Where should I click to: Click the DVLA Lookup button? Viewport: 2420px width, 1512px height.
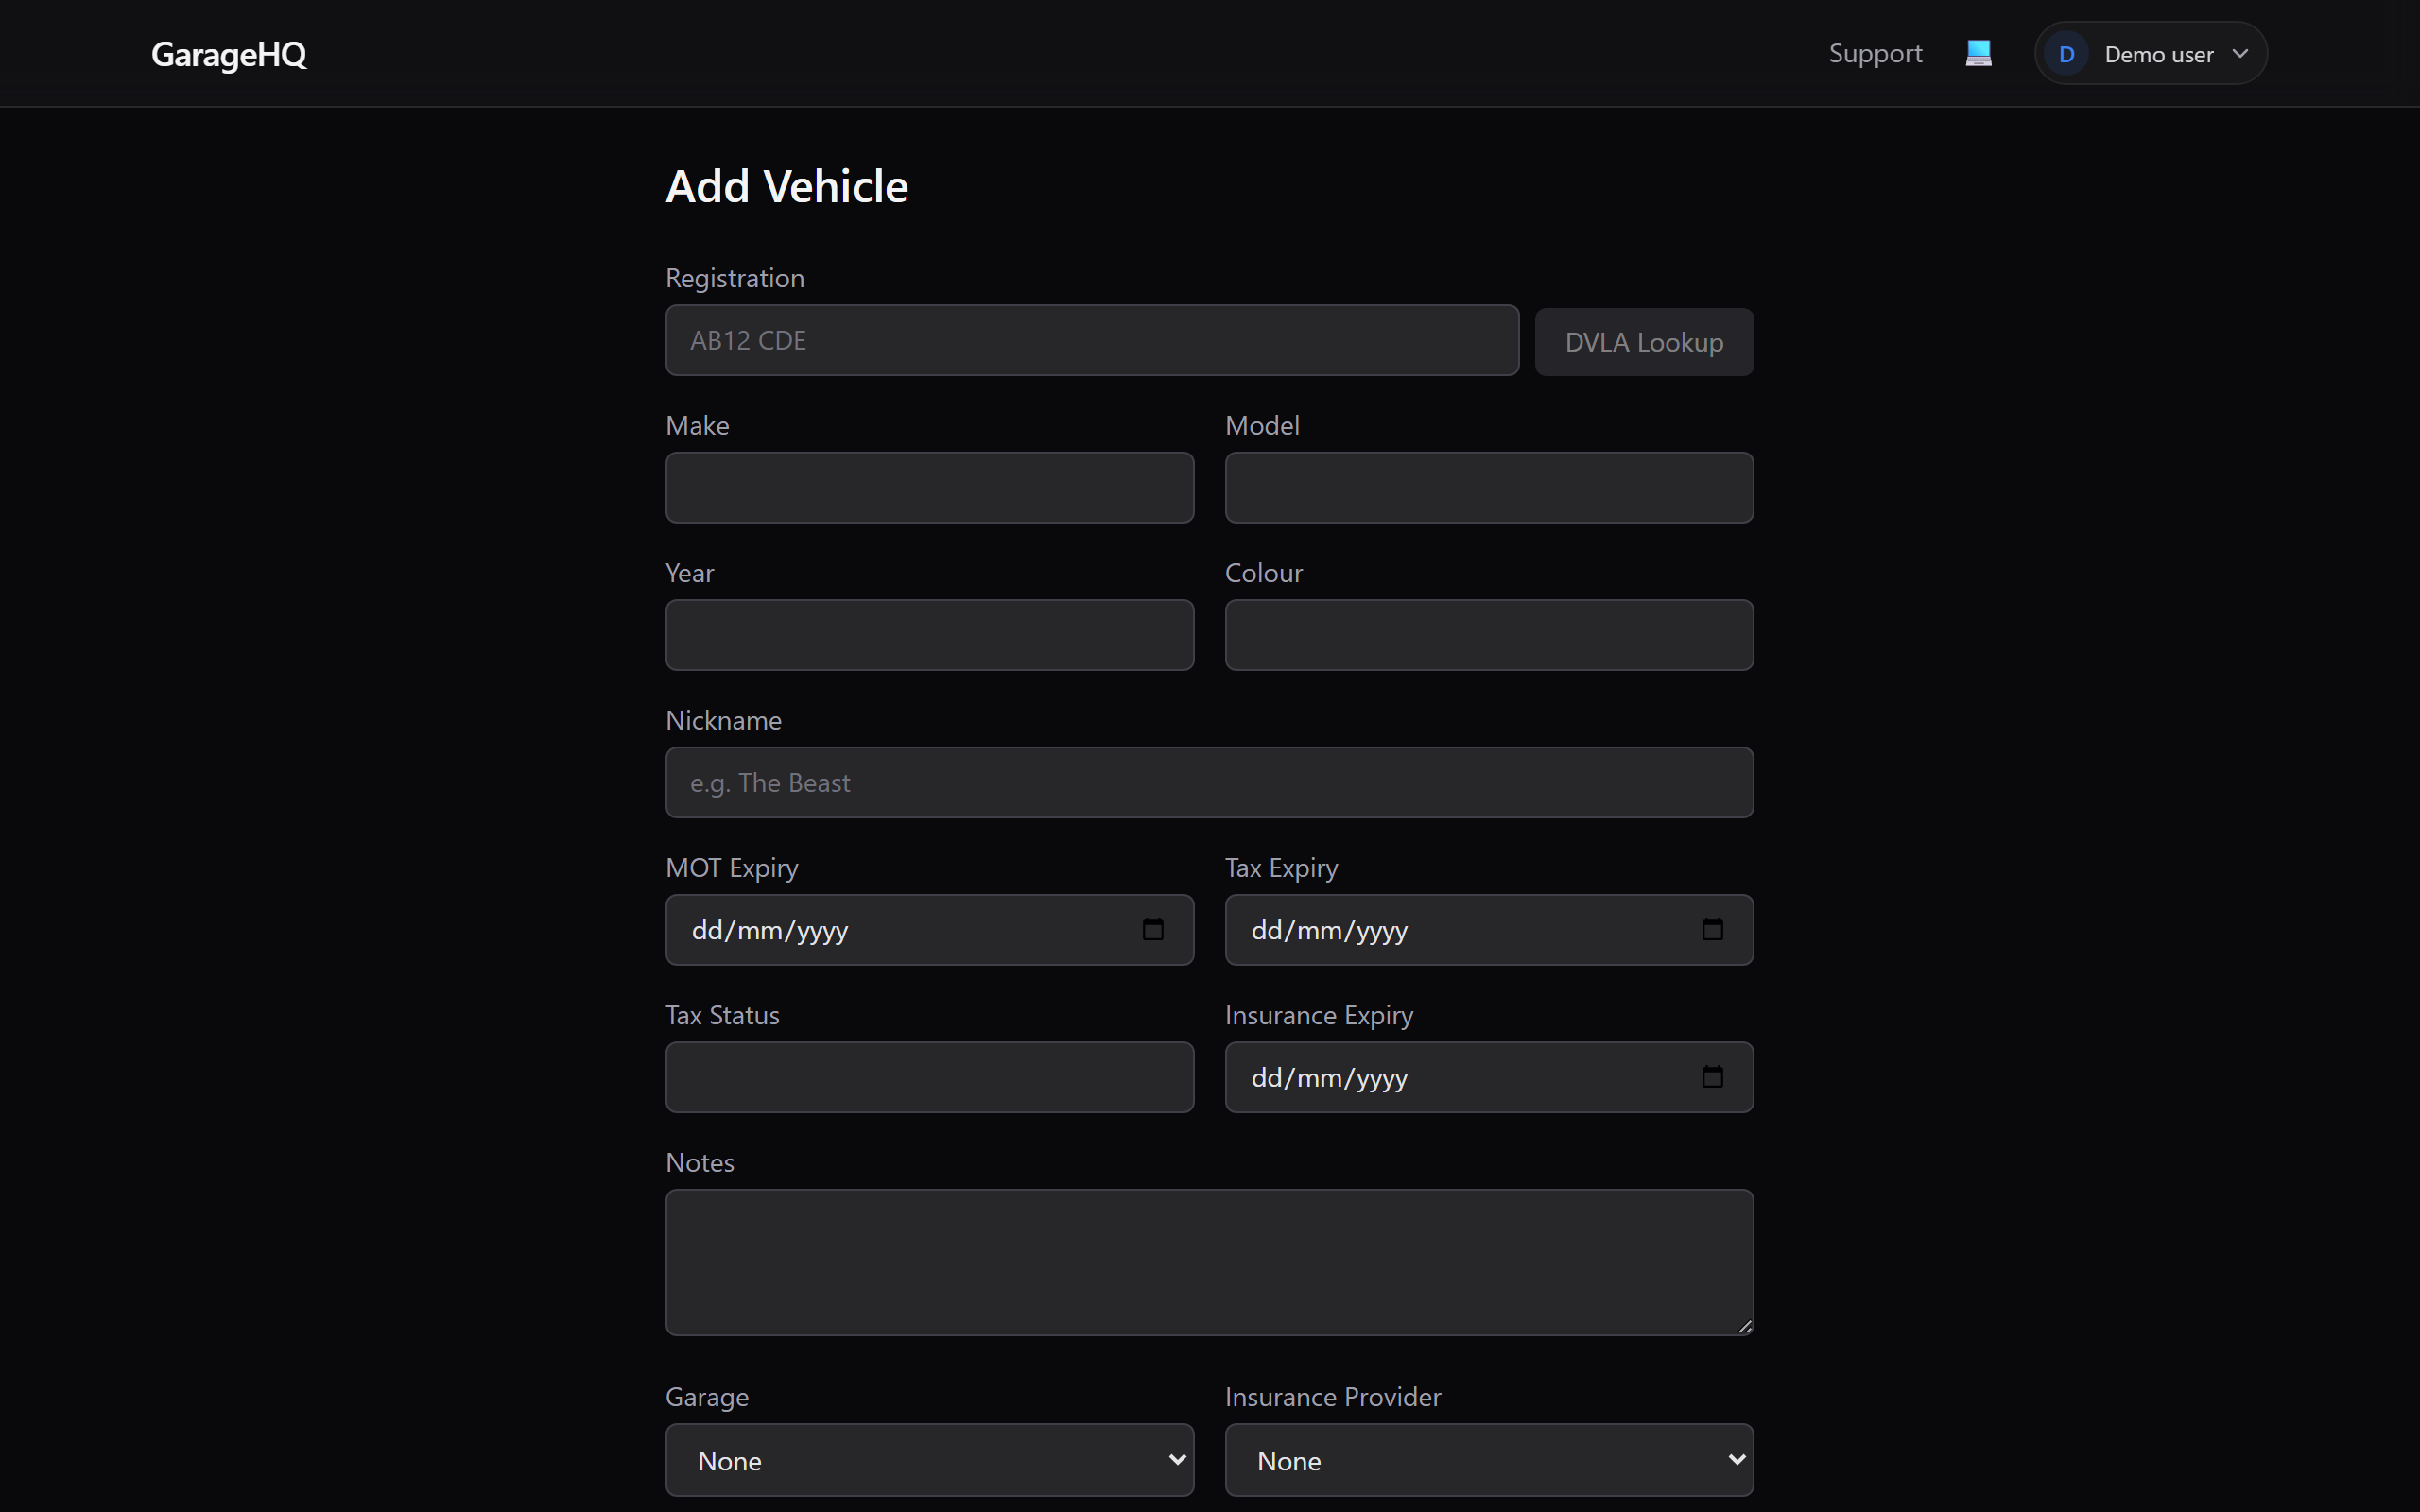(x=1643, y=341)
